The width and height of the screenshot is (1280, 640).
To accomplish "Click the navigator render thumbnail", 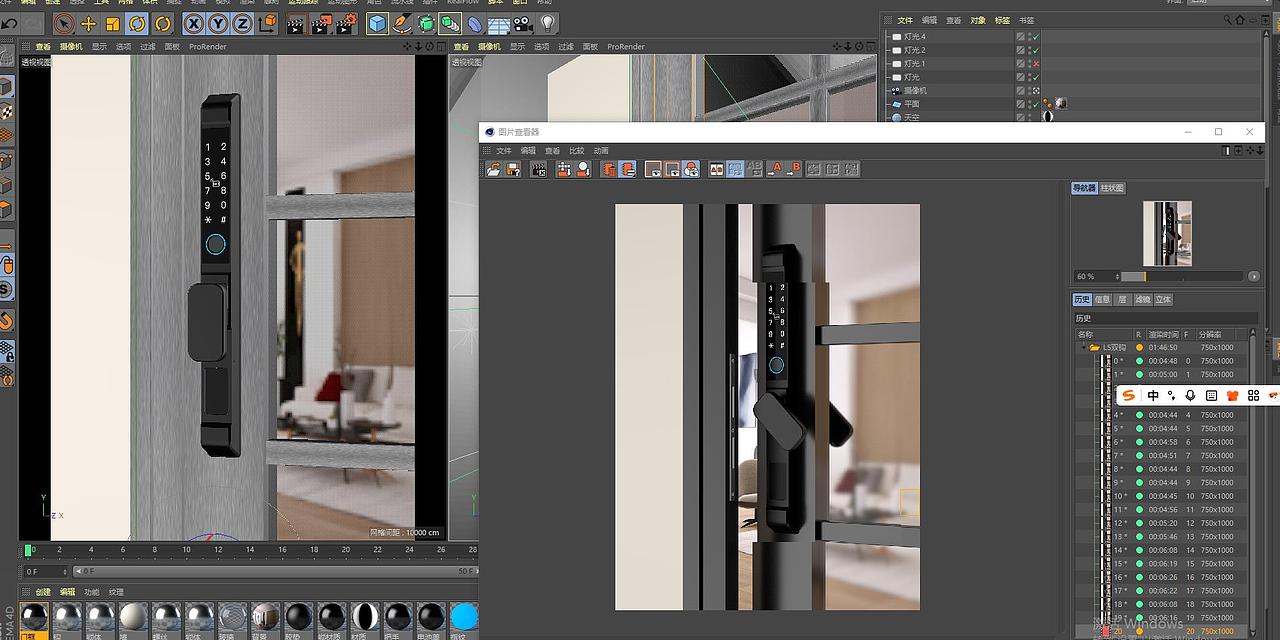I will coord(1167,233).
